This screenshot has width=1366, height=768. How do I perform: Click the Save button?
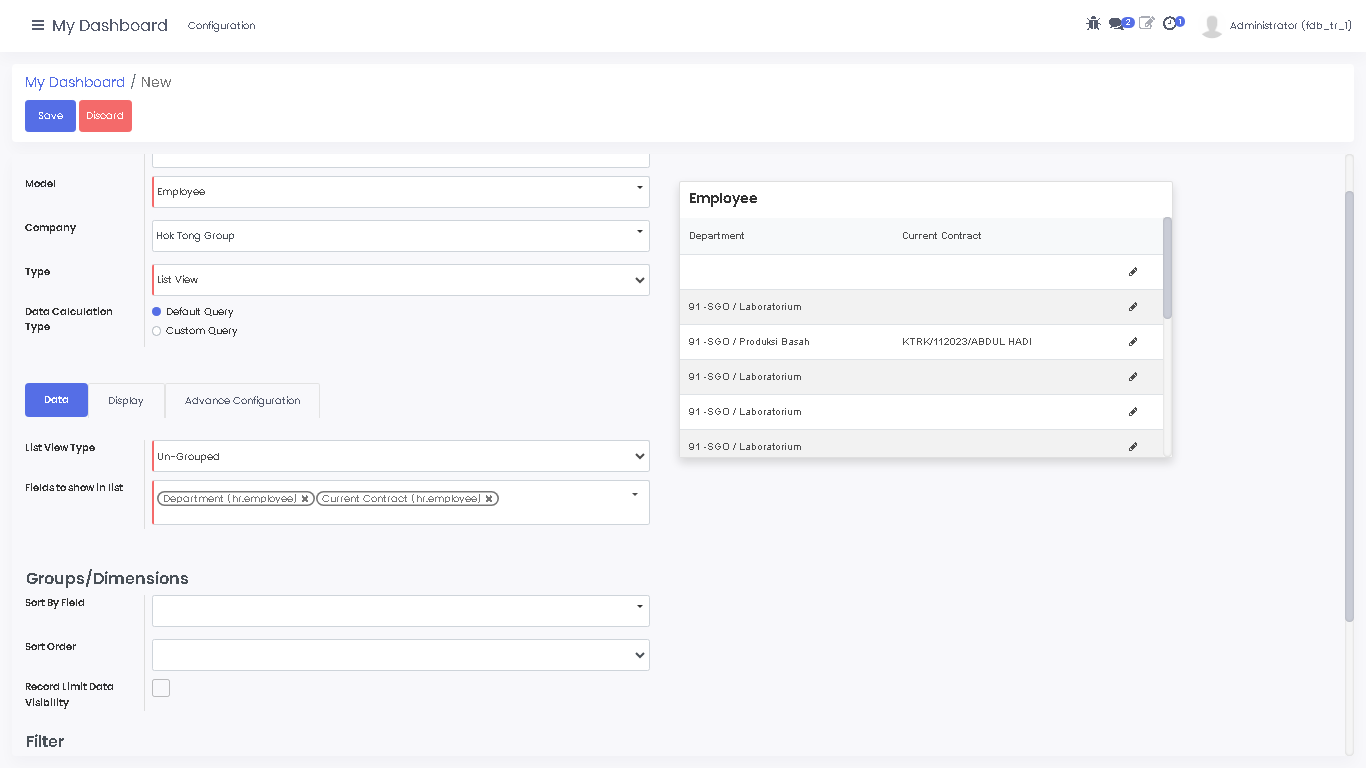click(x=50, y=116)
